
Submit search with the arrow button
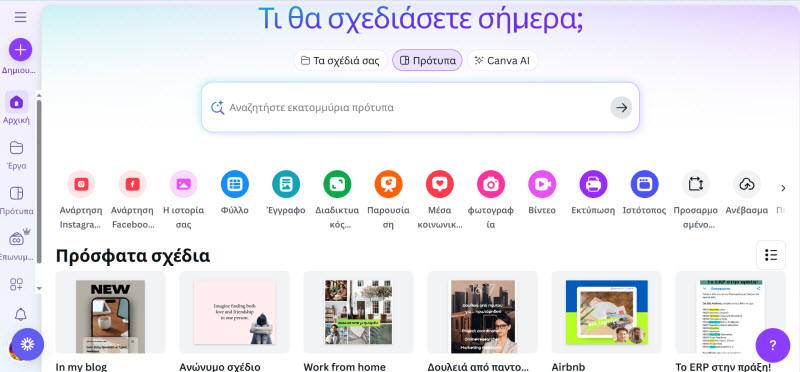pyautogui.click(x=621, y=108)
